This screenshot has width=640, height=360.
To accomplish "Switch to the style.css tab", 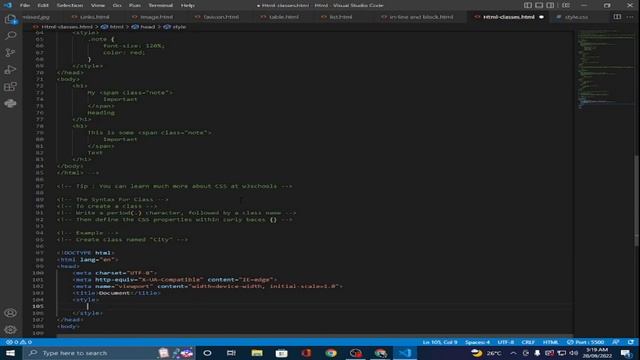I will point(576,17).
